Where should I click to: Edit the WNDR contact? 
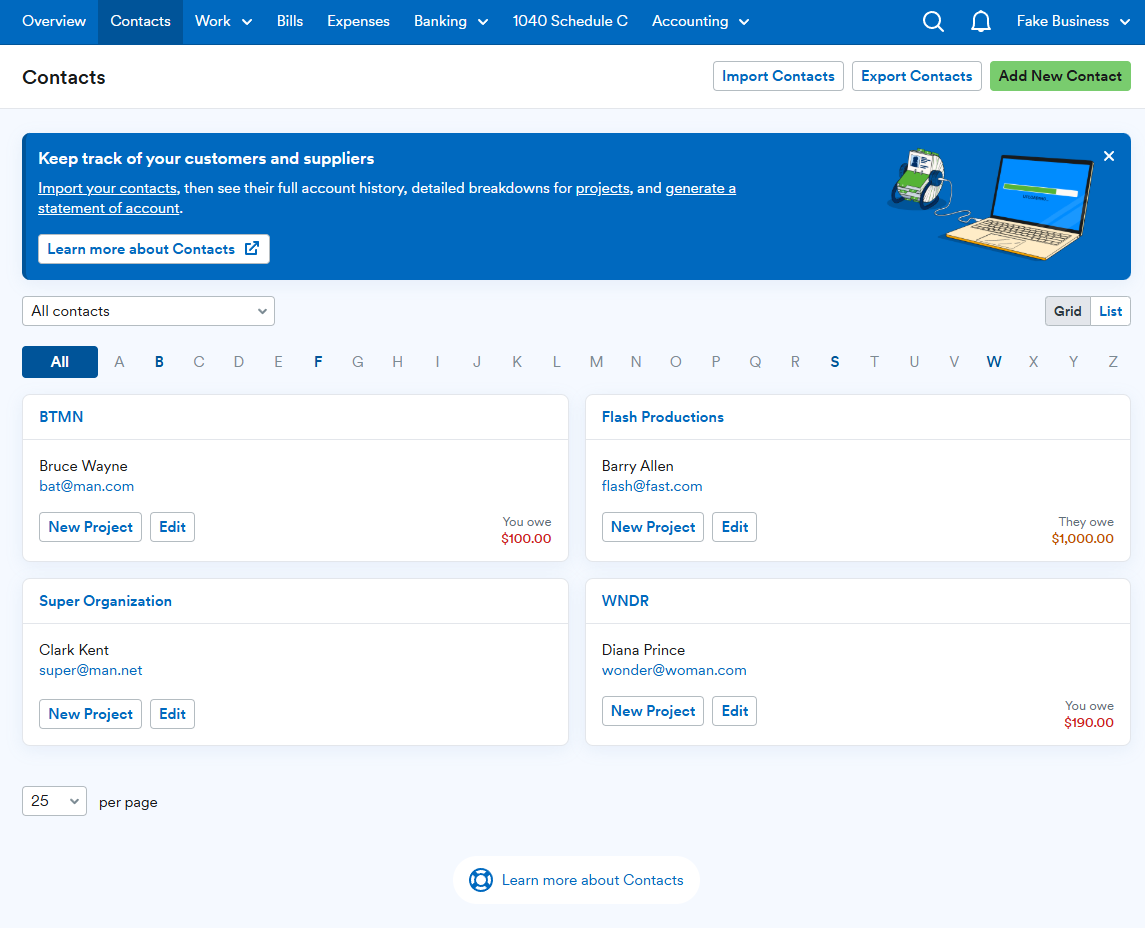click(x=734, y=711)
